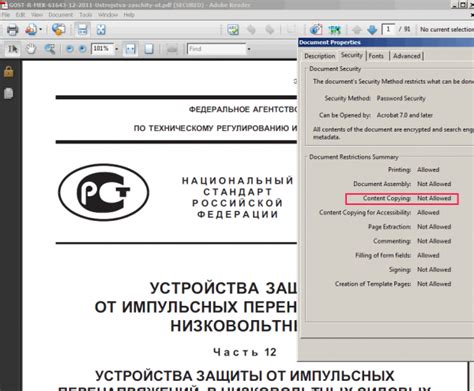Click the 'Password Security' method value
The image size is (474, 391).
tap(401, 98)
